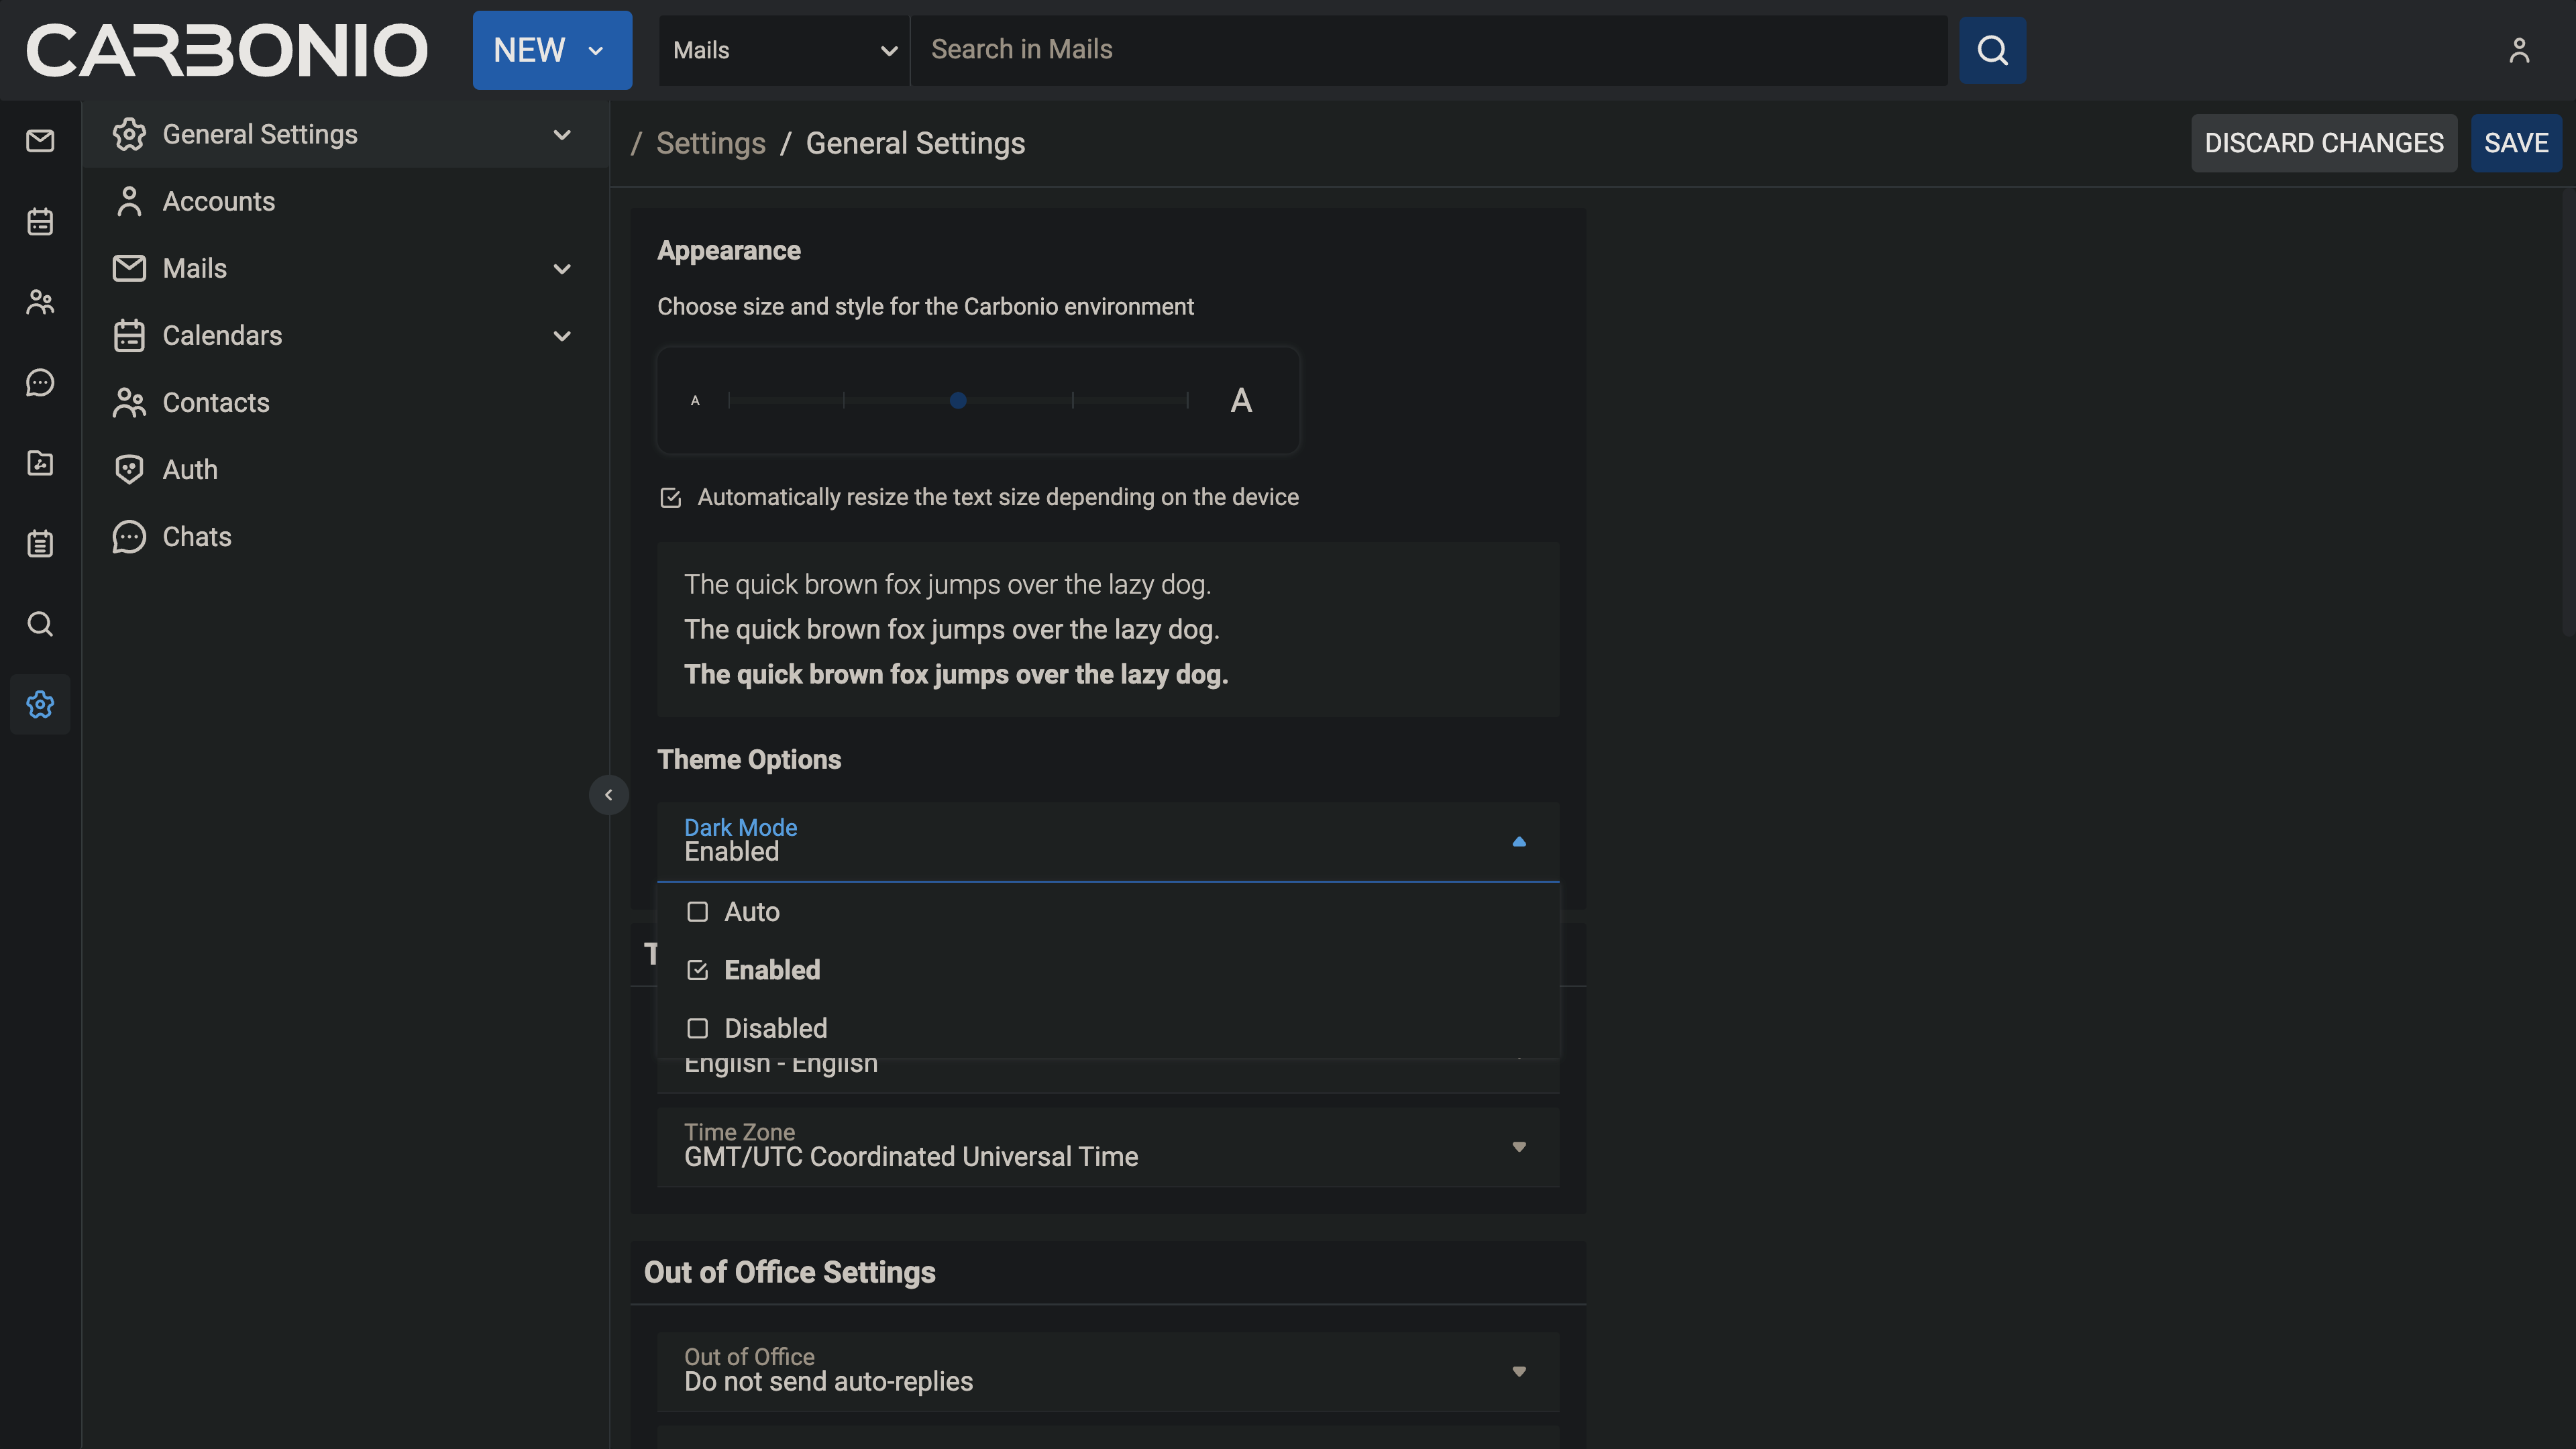Click the SAVE button

click(2515, 143)
